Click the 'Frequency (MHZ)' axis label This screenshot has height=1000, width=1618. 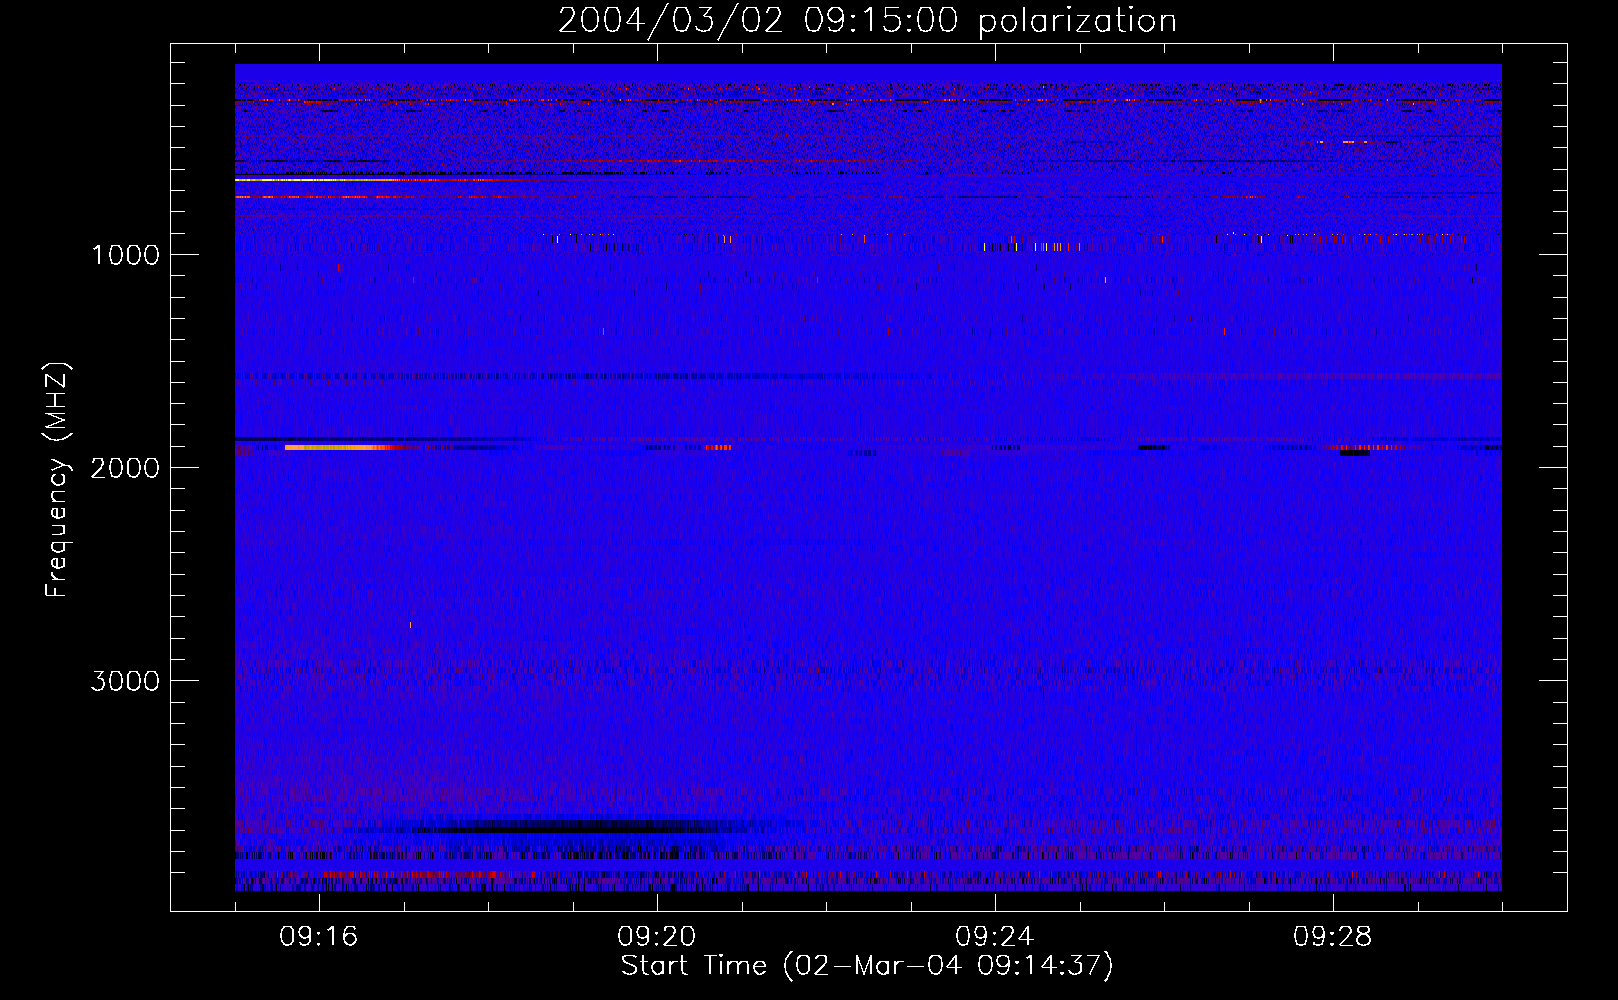tap(57, 480)
